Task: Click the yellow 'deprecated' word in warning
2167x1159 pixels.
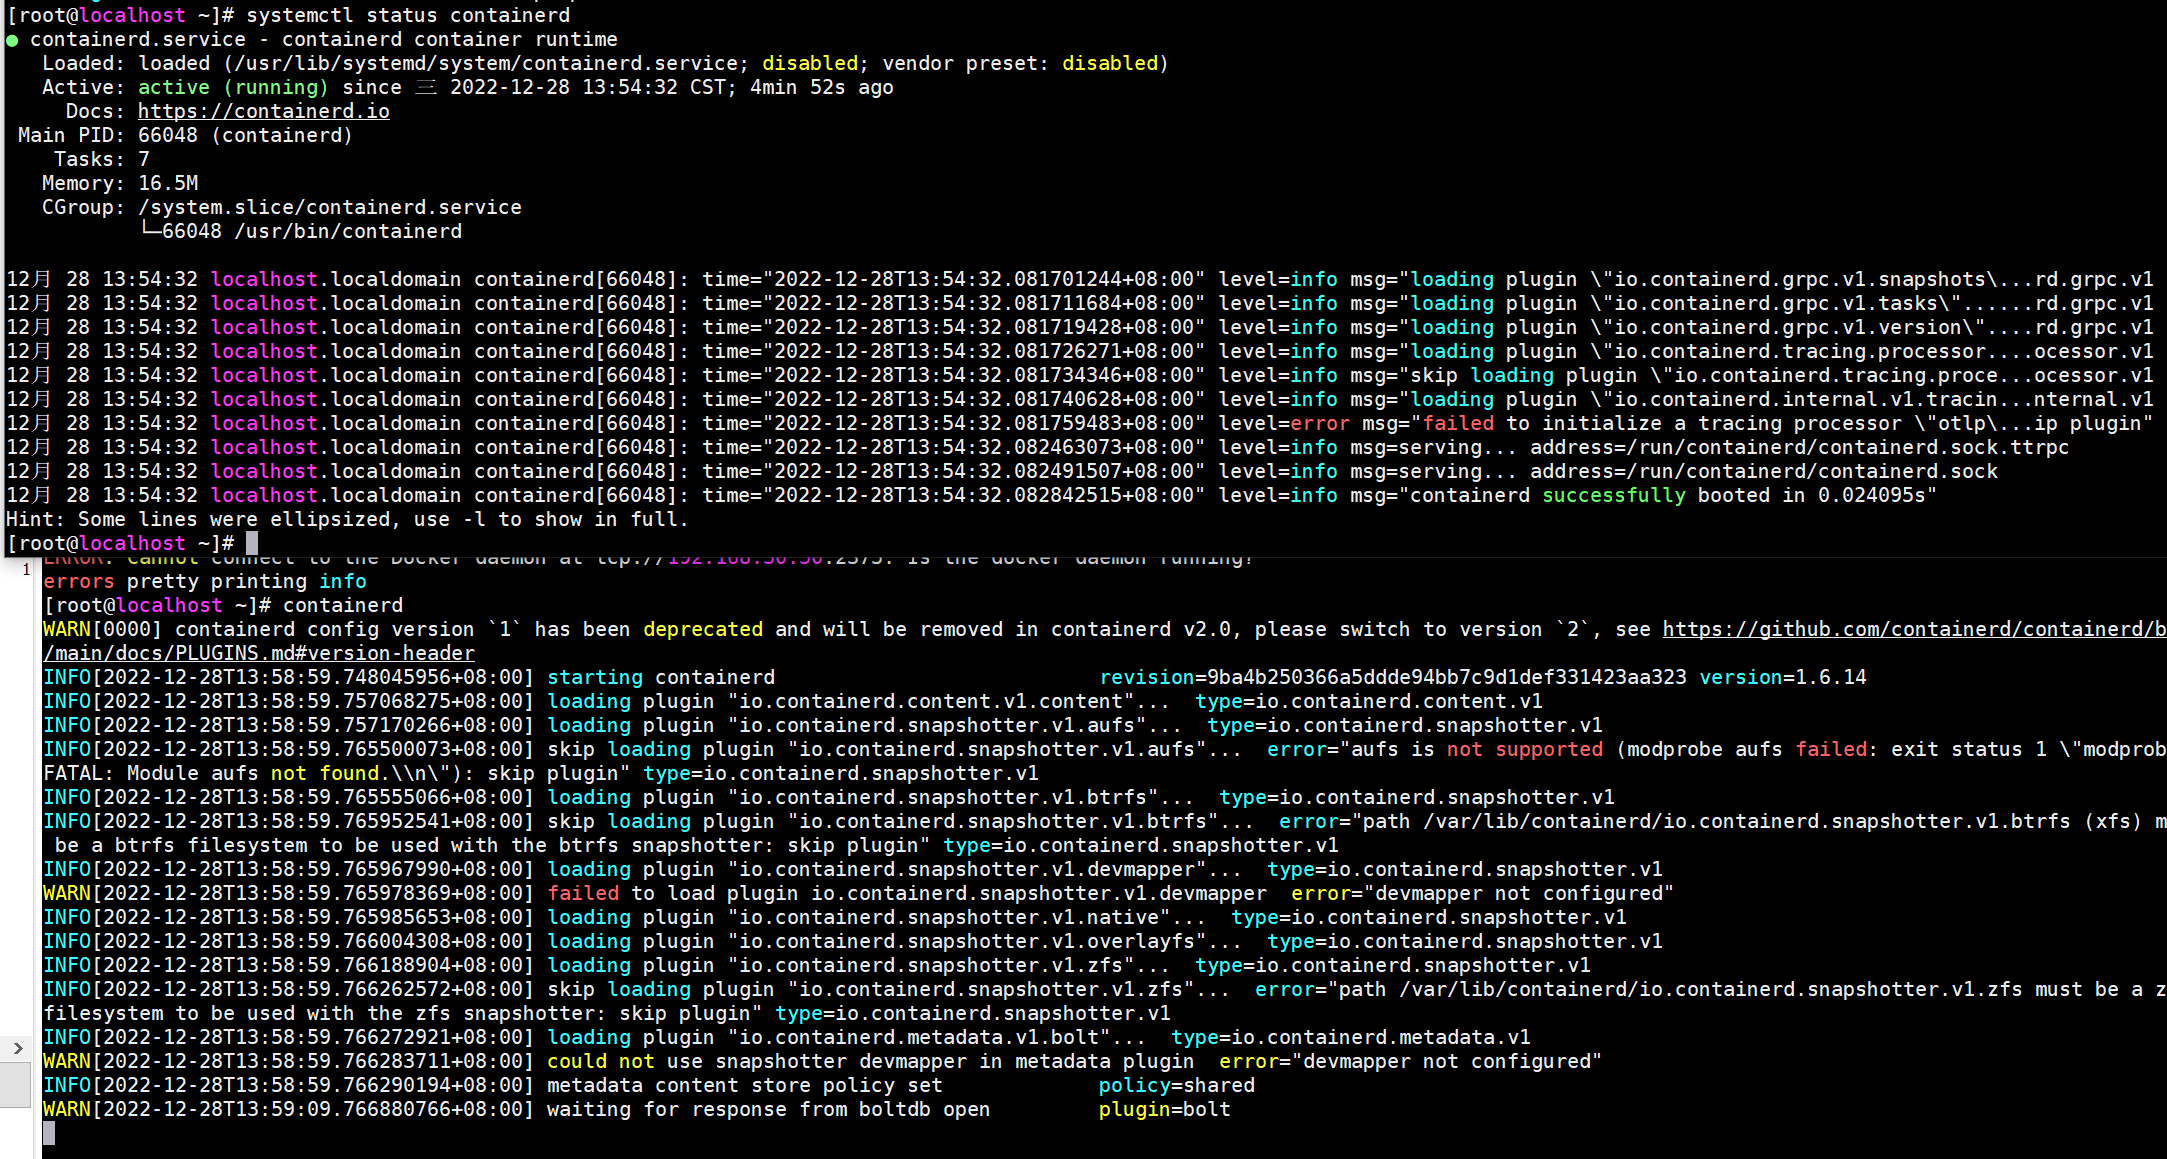Action: [702, 629]
